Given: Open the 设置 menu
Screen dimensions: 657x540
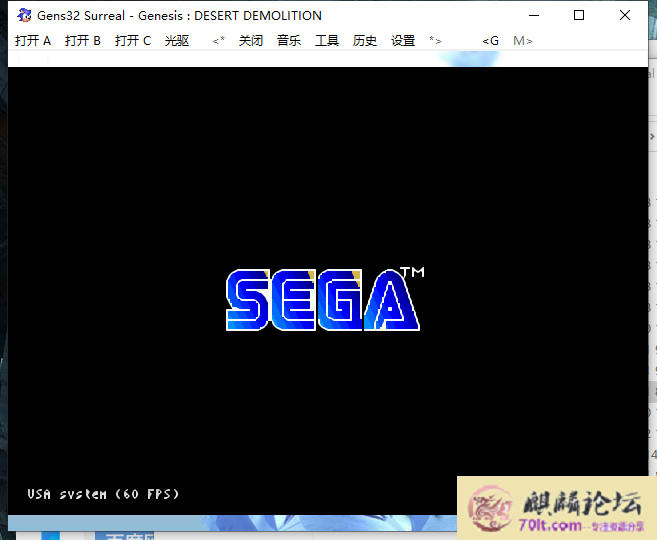Looking at the screenshot, I should point(403,41).
